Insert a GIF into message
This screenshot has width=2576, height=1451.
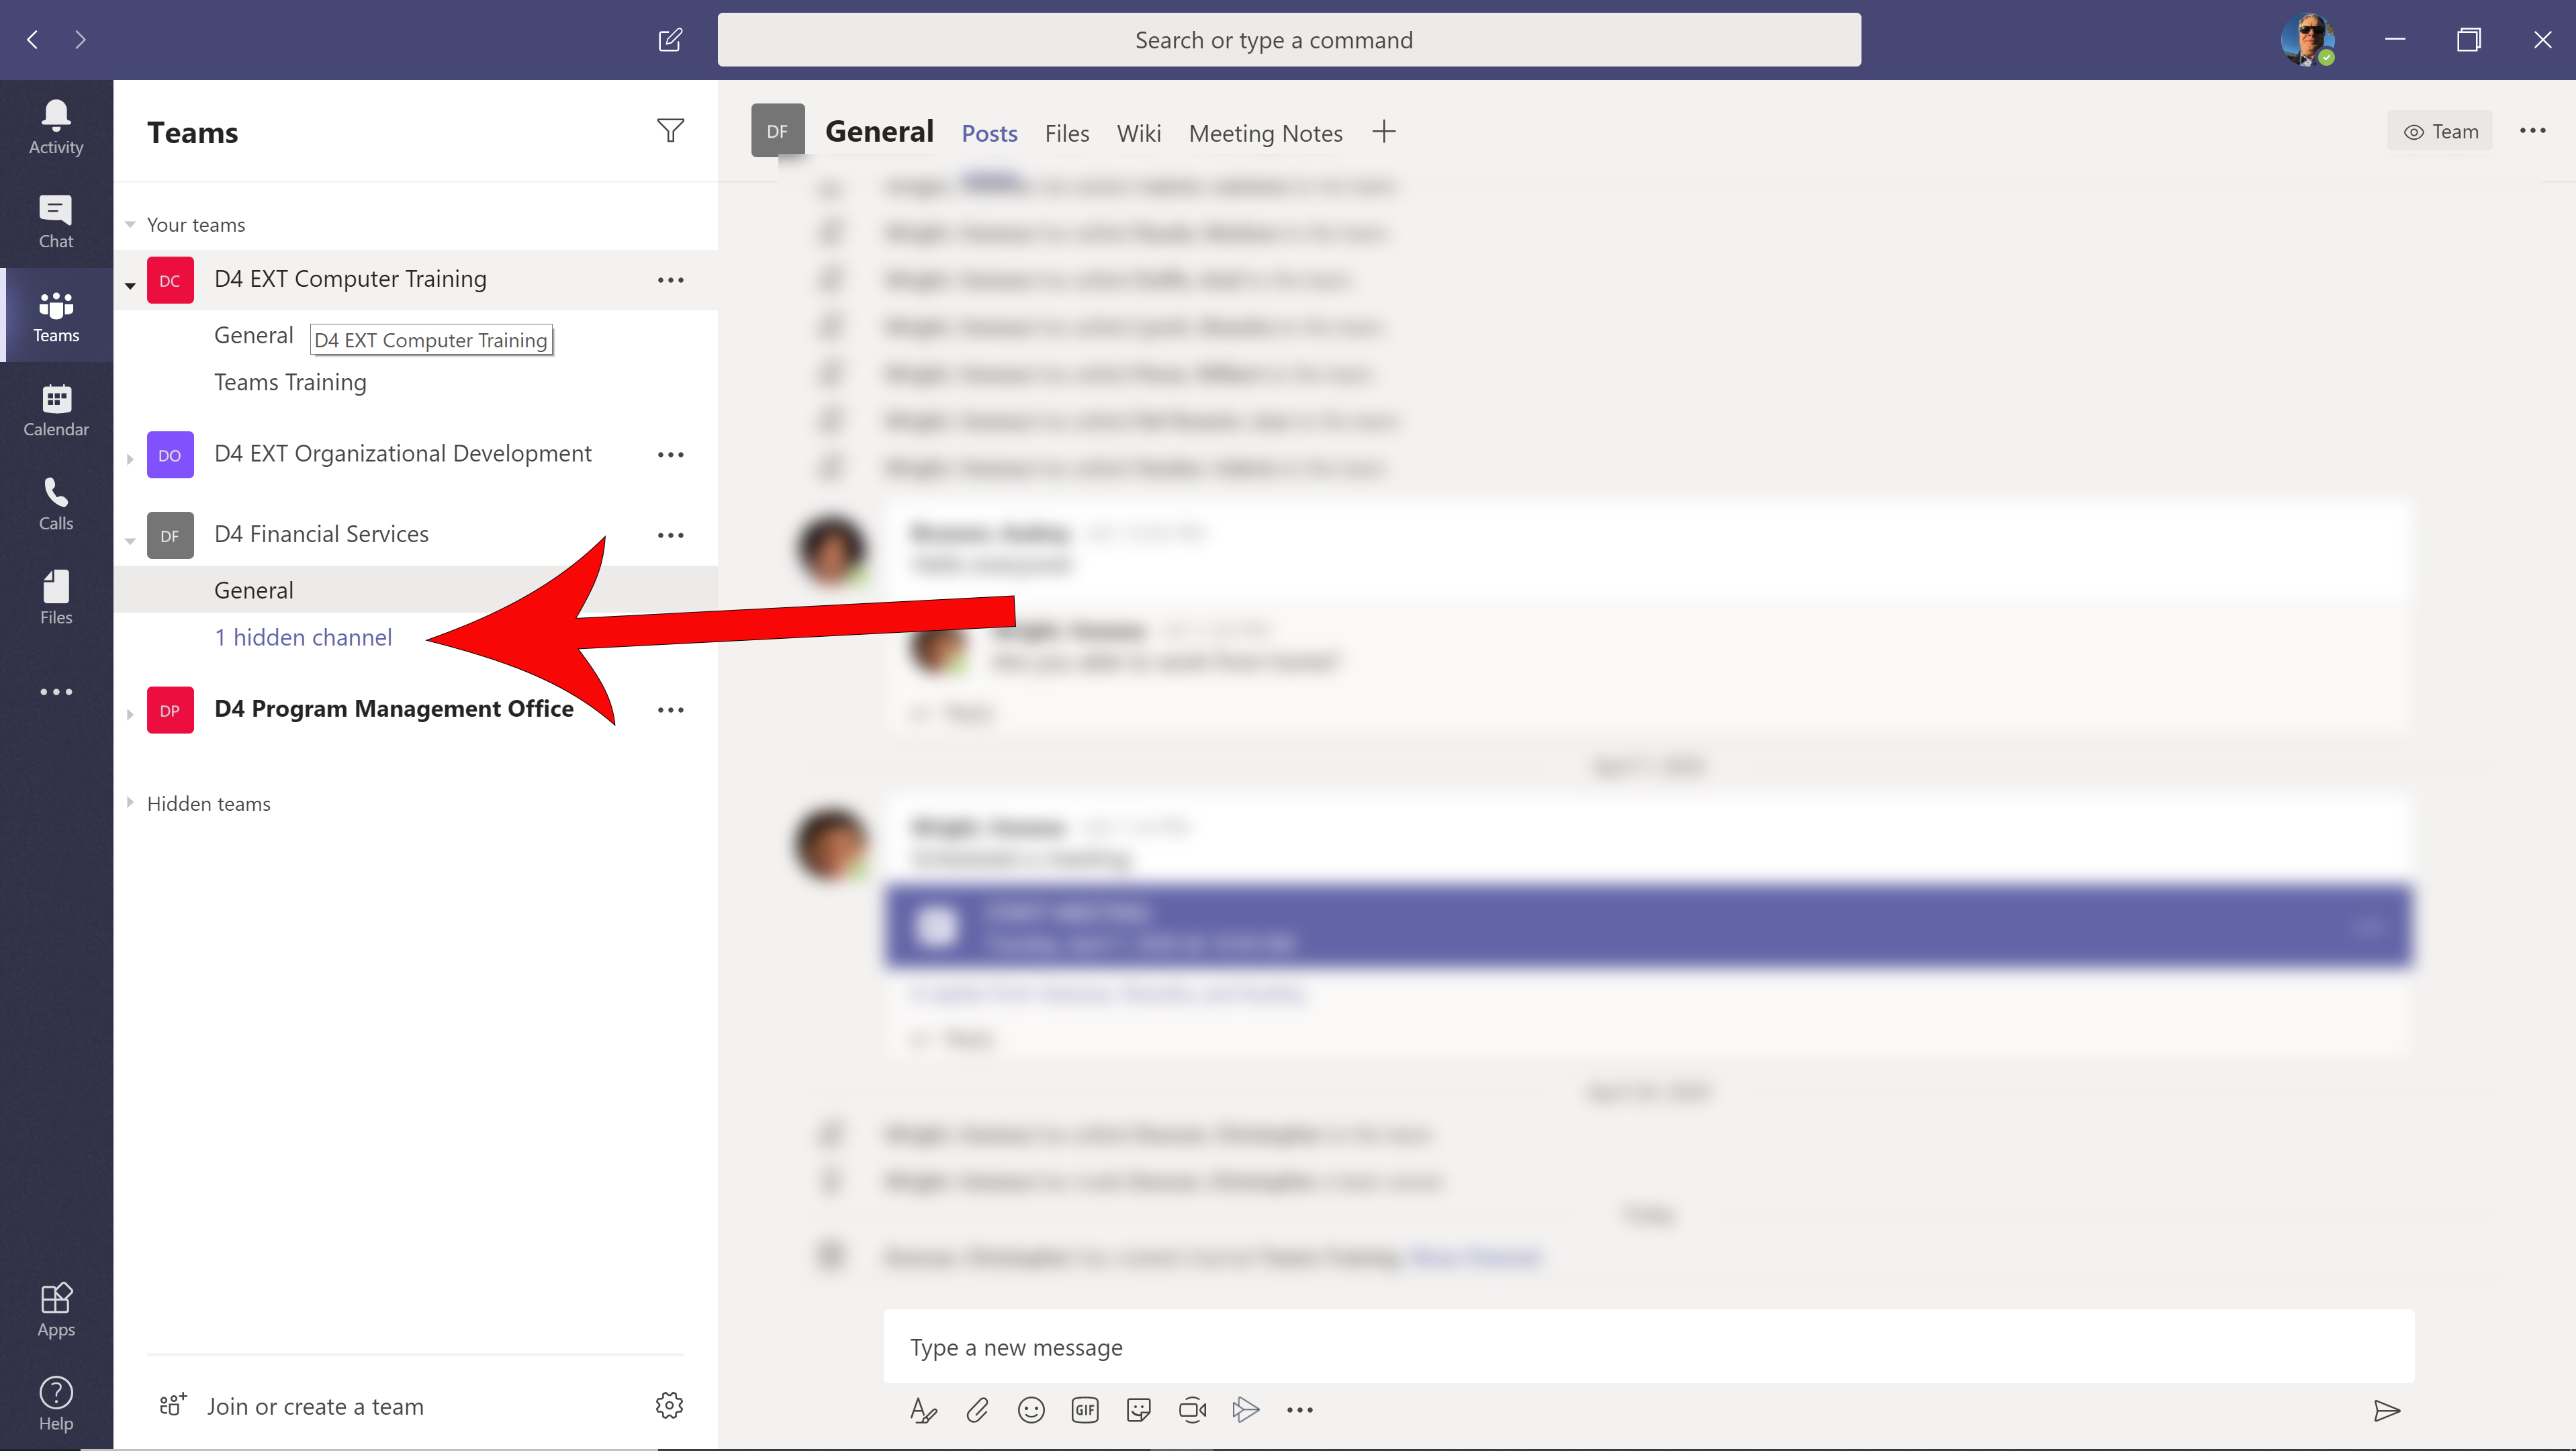[x=1085, y=1410]
